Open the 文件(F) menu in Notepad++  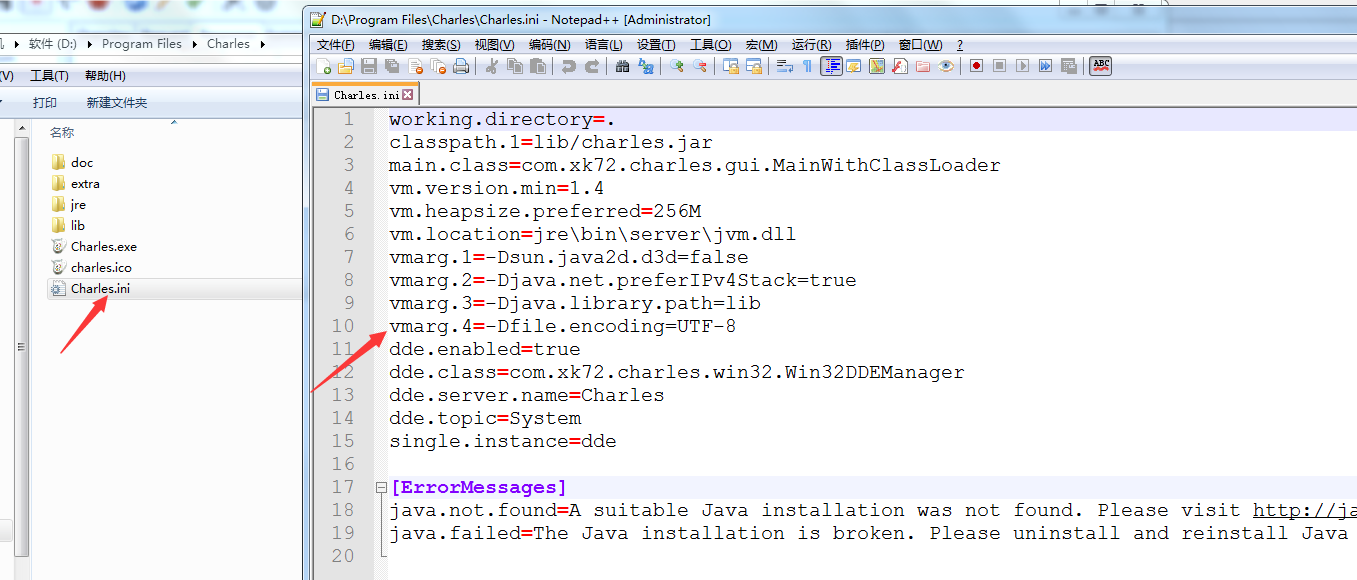[335, 45]
